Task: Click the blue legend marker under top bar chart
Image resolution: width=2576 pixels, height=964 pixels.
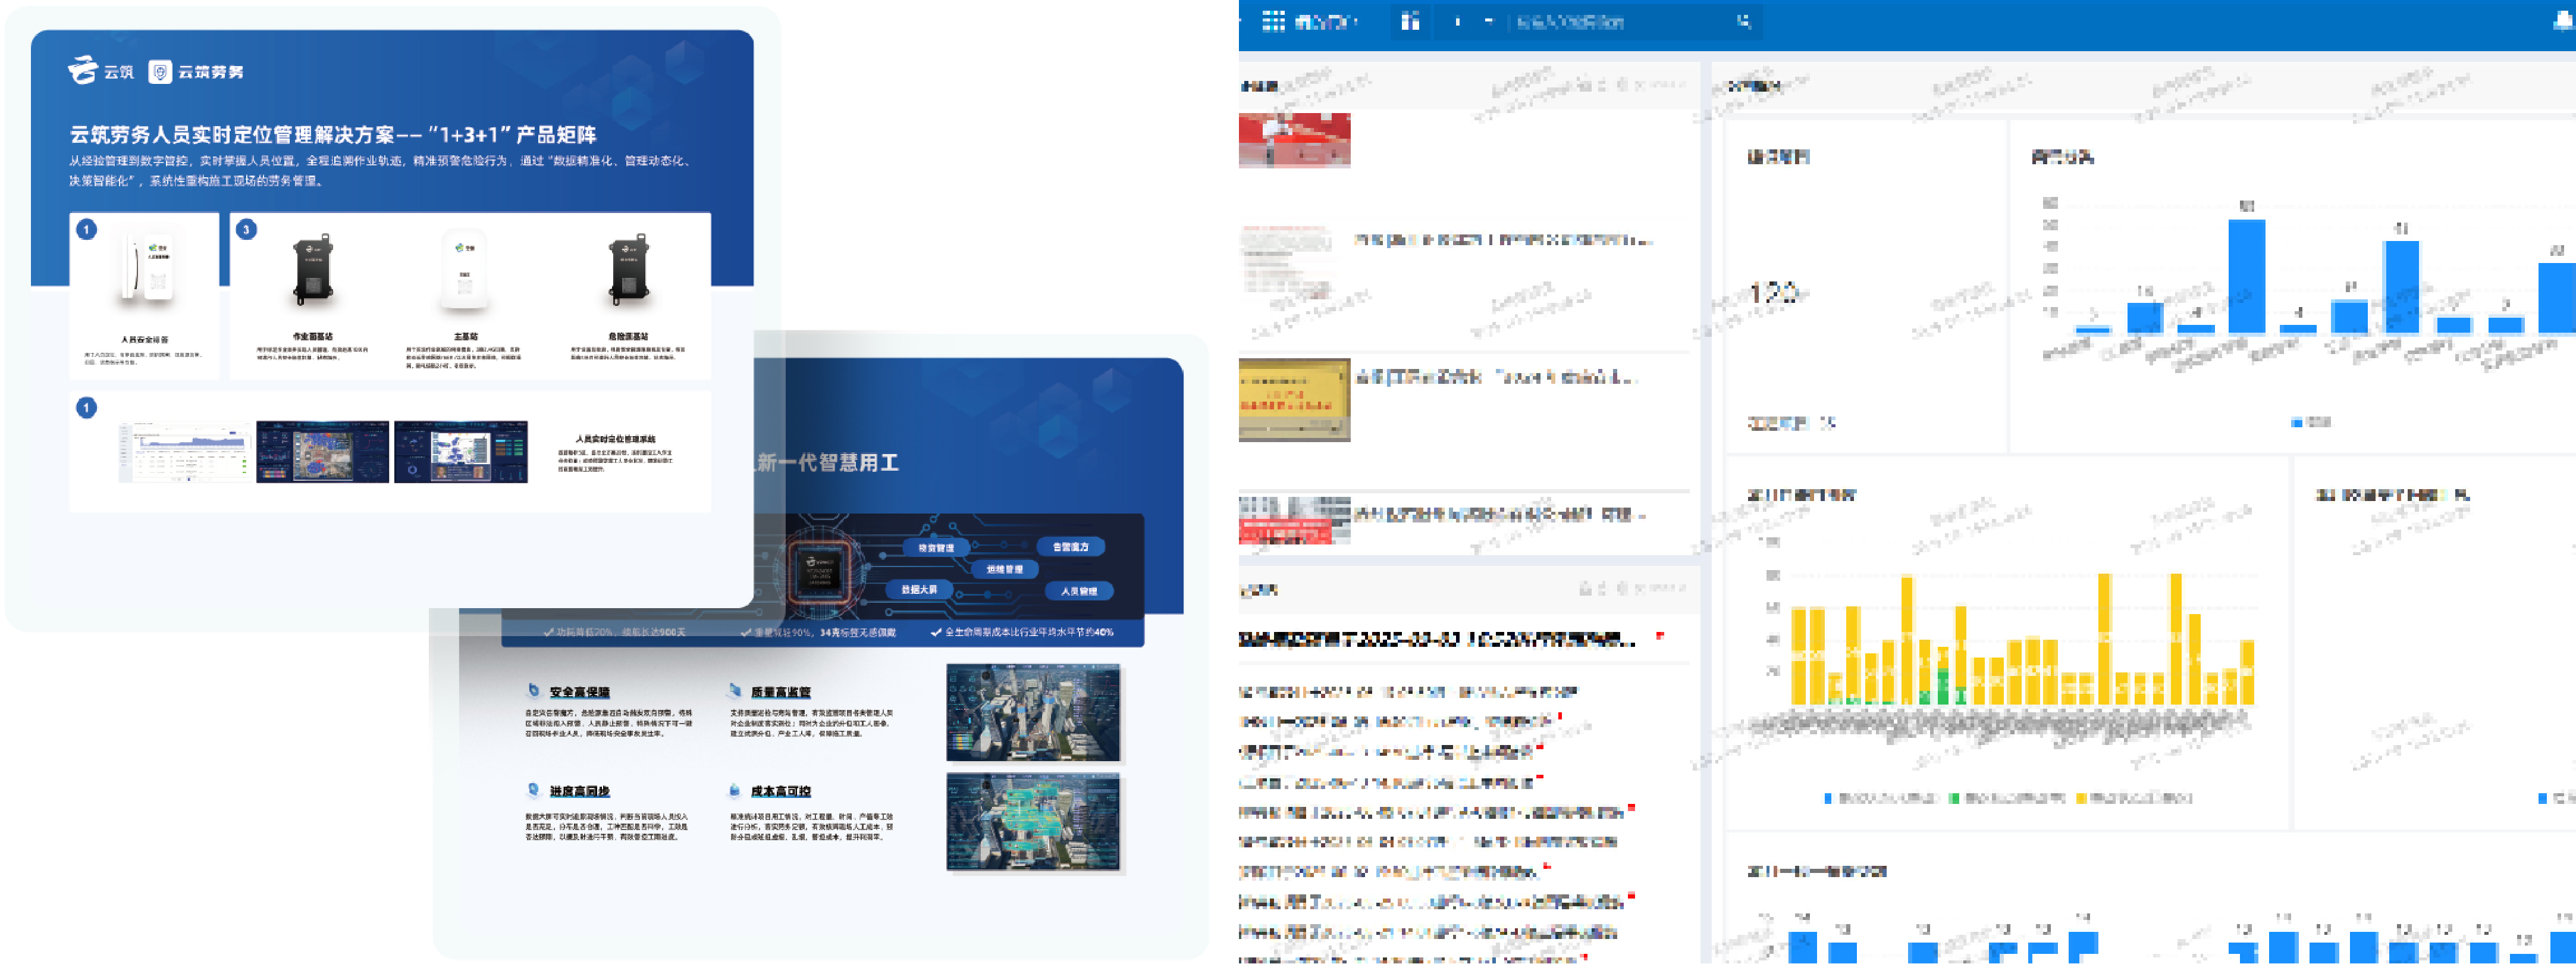Action: [x=2296, y=422]
